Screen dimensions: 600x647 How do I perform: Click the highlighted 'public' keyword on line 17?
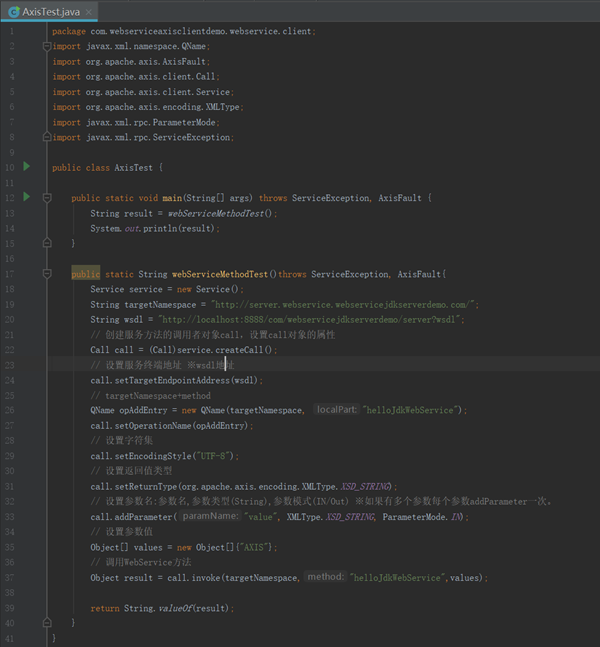[x=85, y=274]
